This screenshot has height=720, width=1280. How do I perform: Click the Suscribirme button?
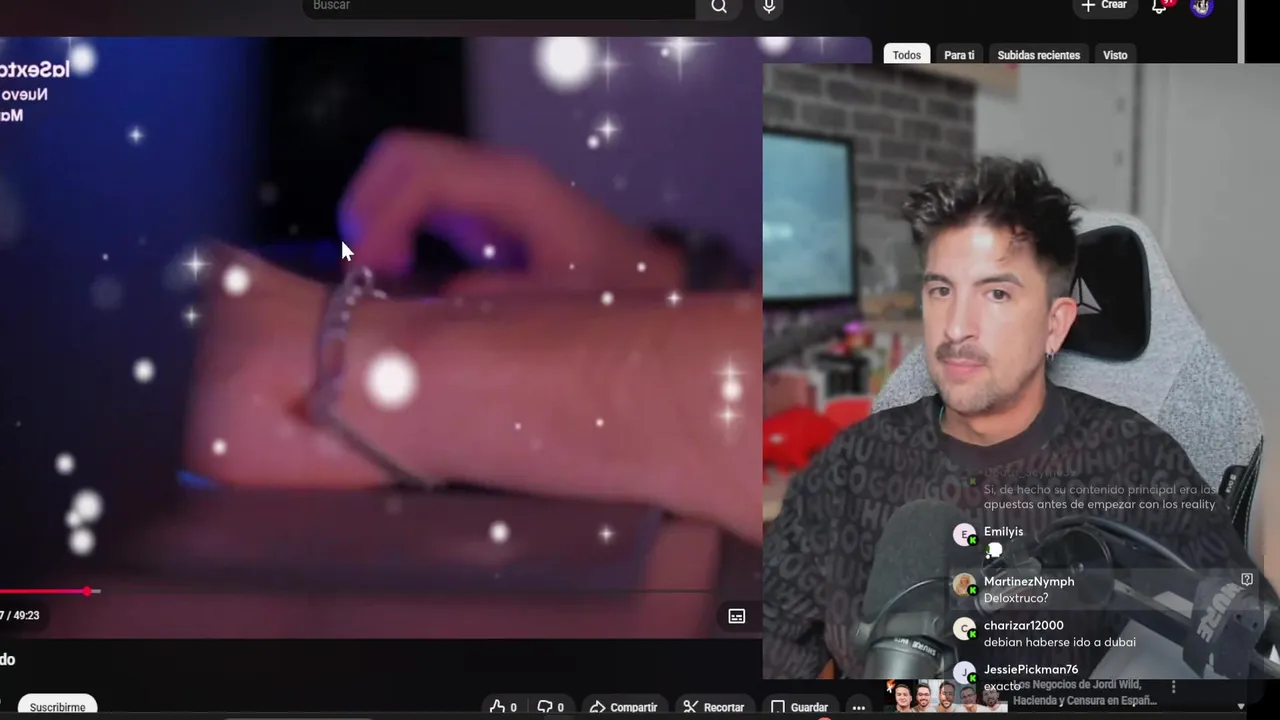57,707
